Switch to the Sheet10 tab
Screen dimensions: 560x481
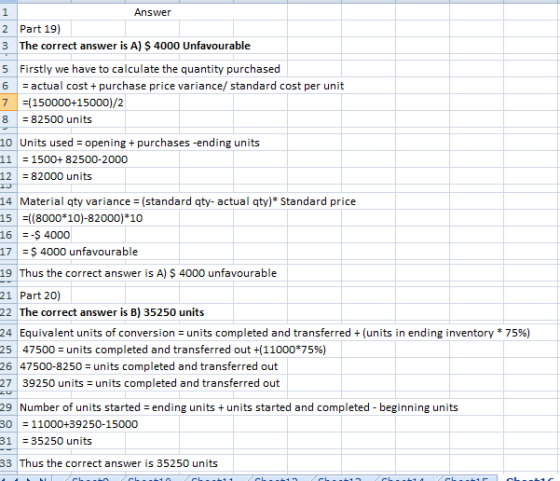[x=150, y=479]
